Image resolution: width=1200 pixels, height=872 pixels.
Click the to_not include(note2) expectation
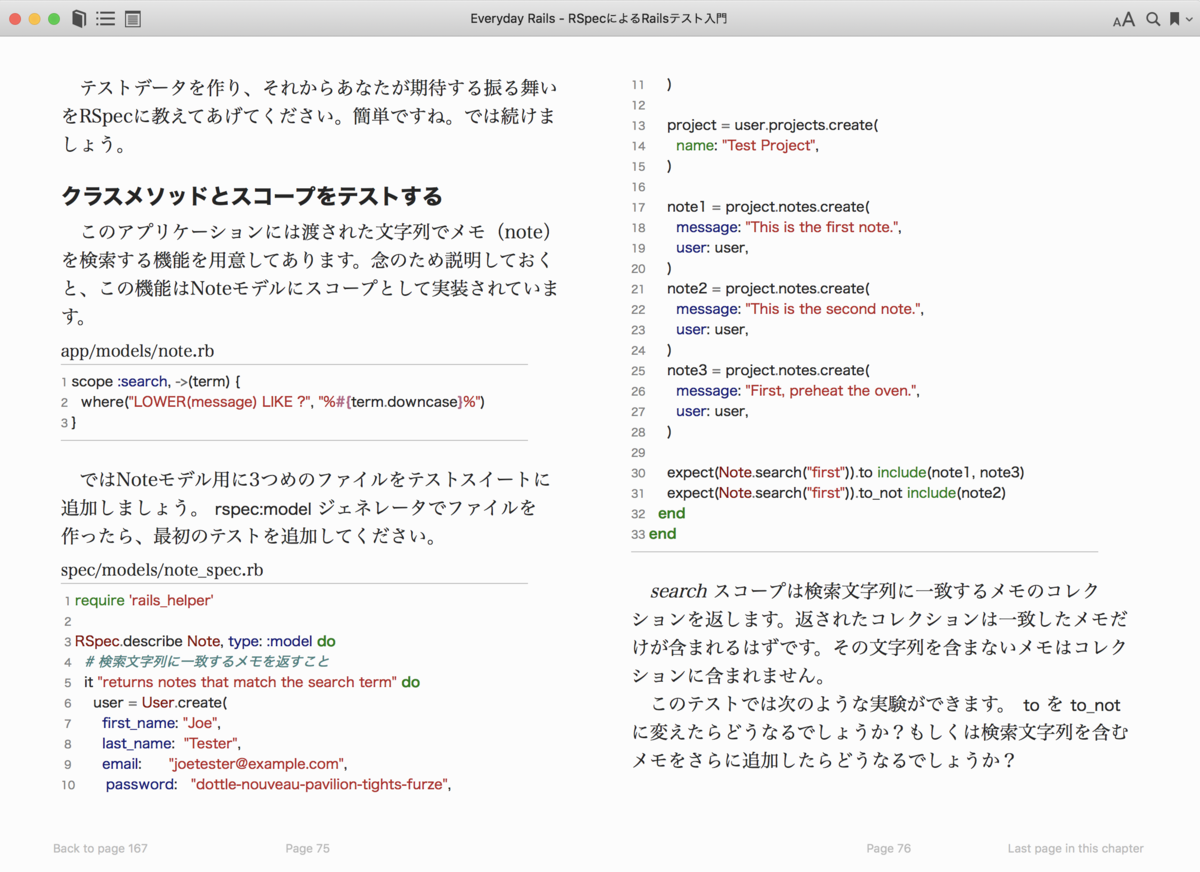tap(836, 493)
